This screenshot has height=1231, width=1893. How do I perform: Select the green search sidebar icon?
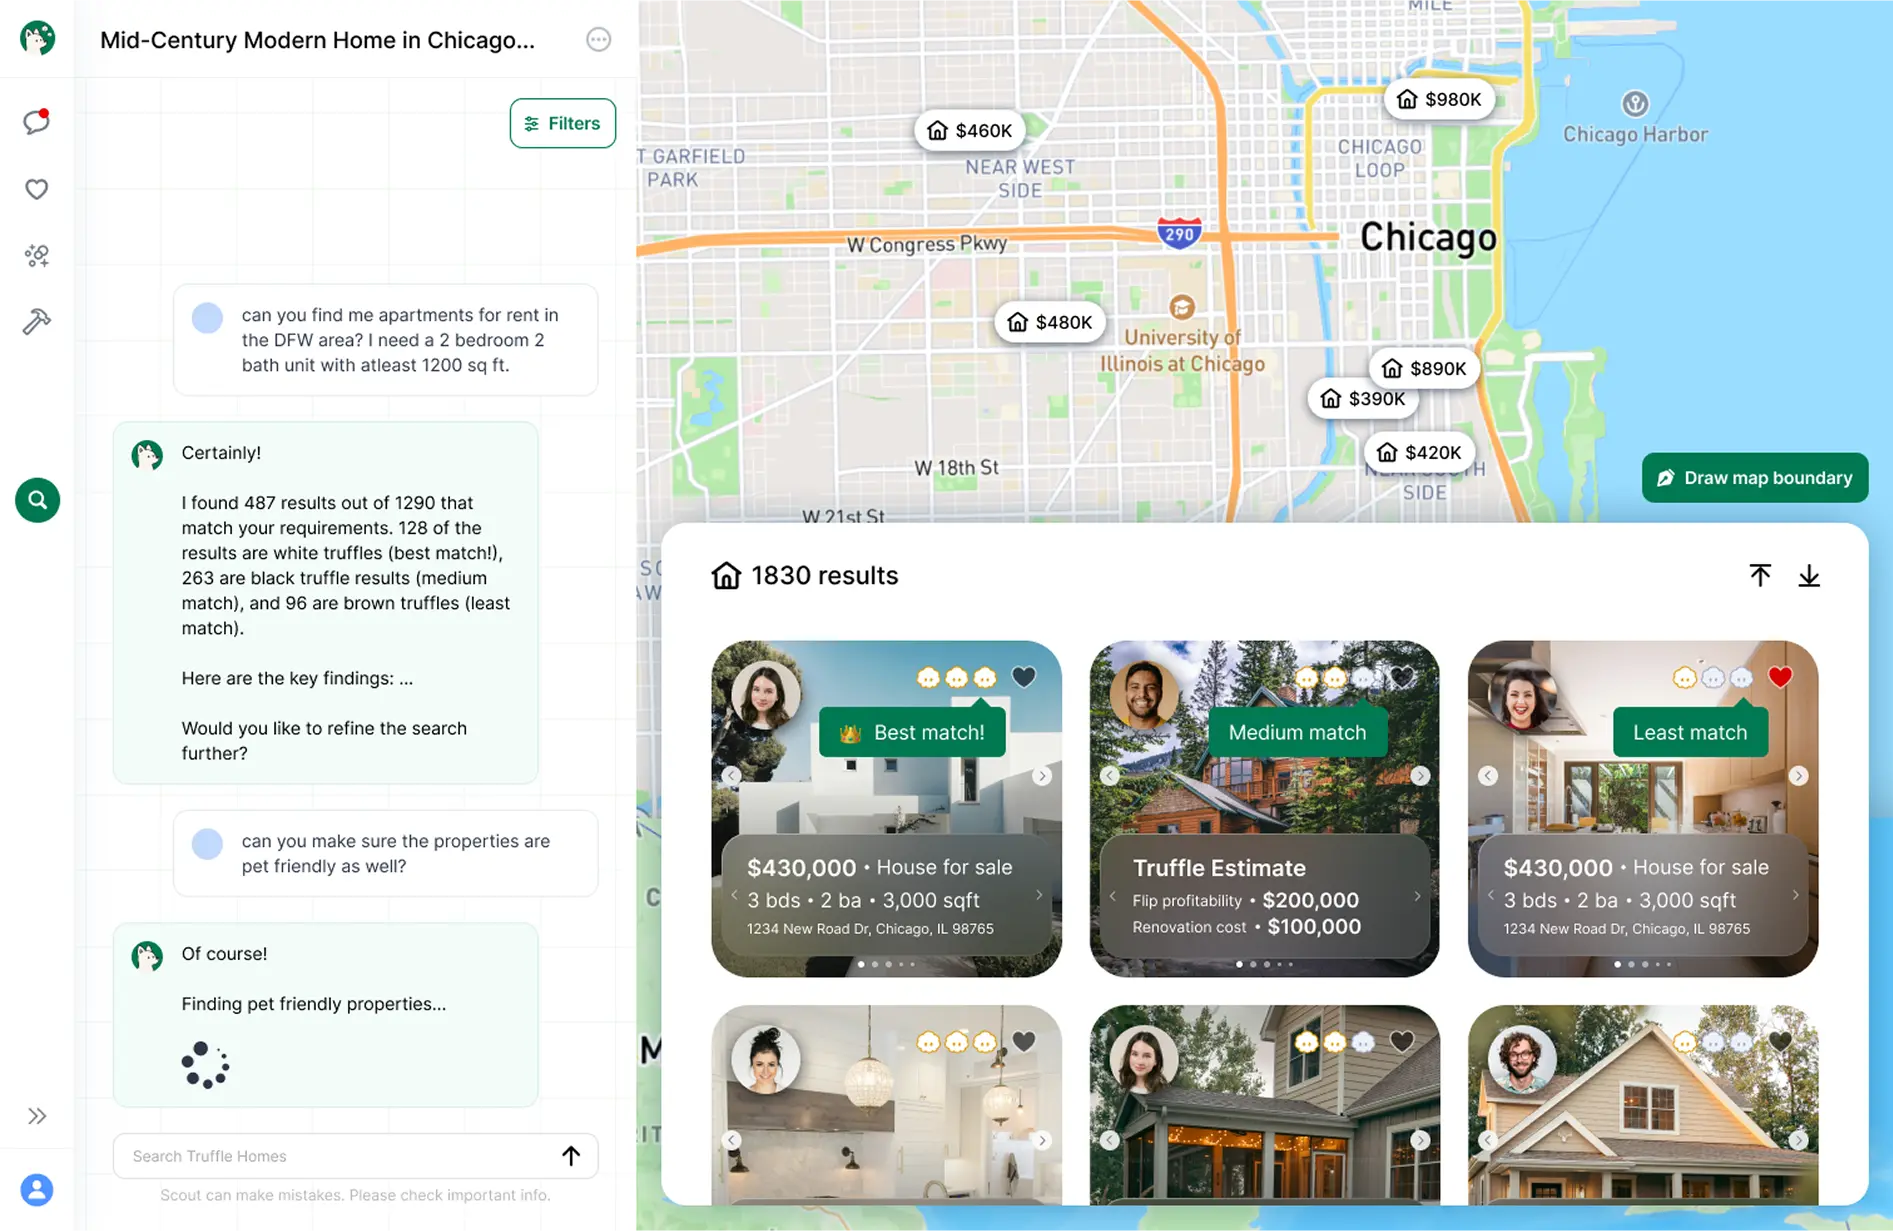(x=37, y=500)
